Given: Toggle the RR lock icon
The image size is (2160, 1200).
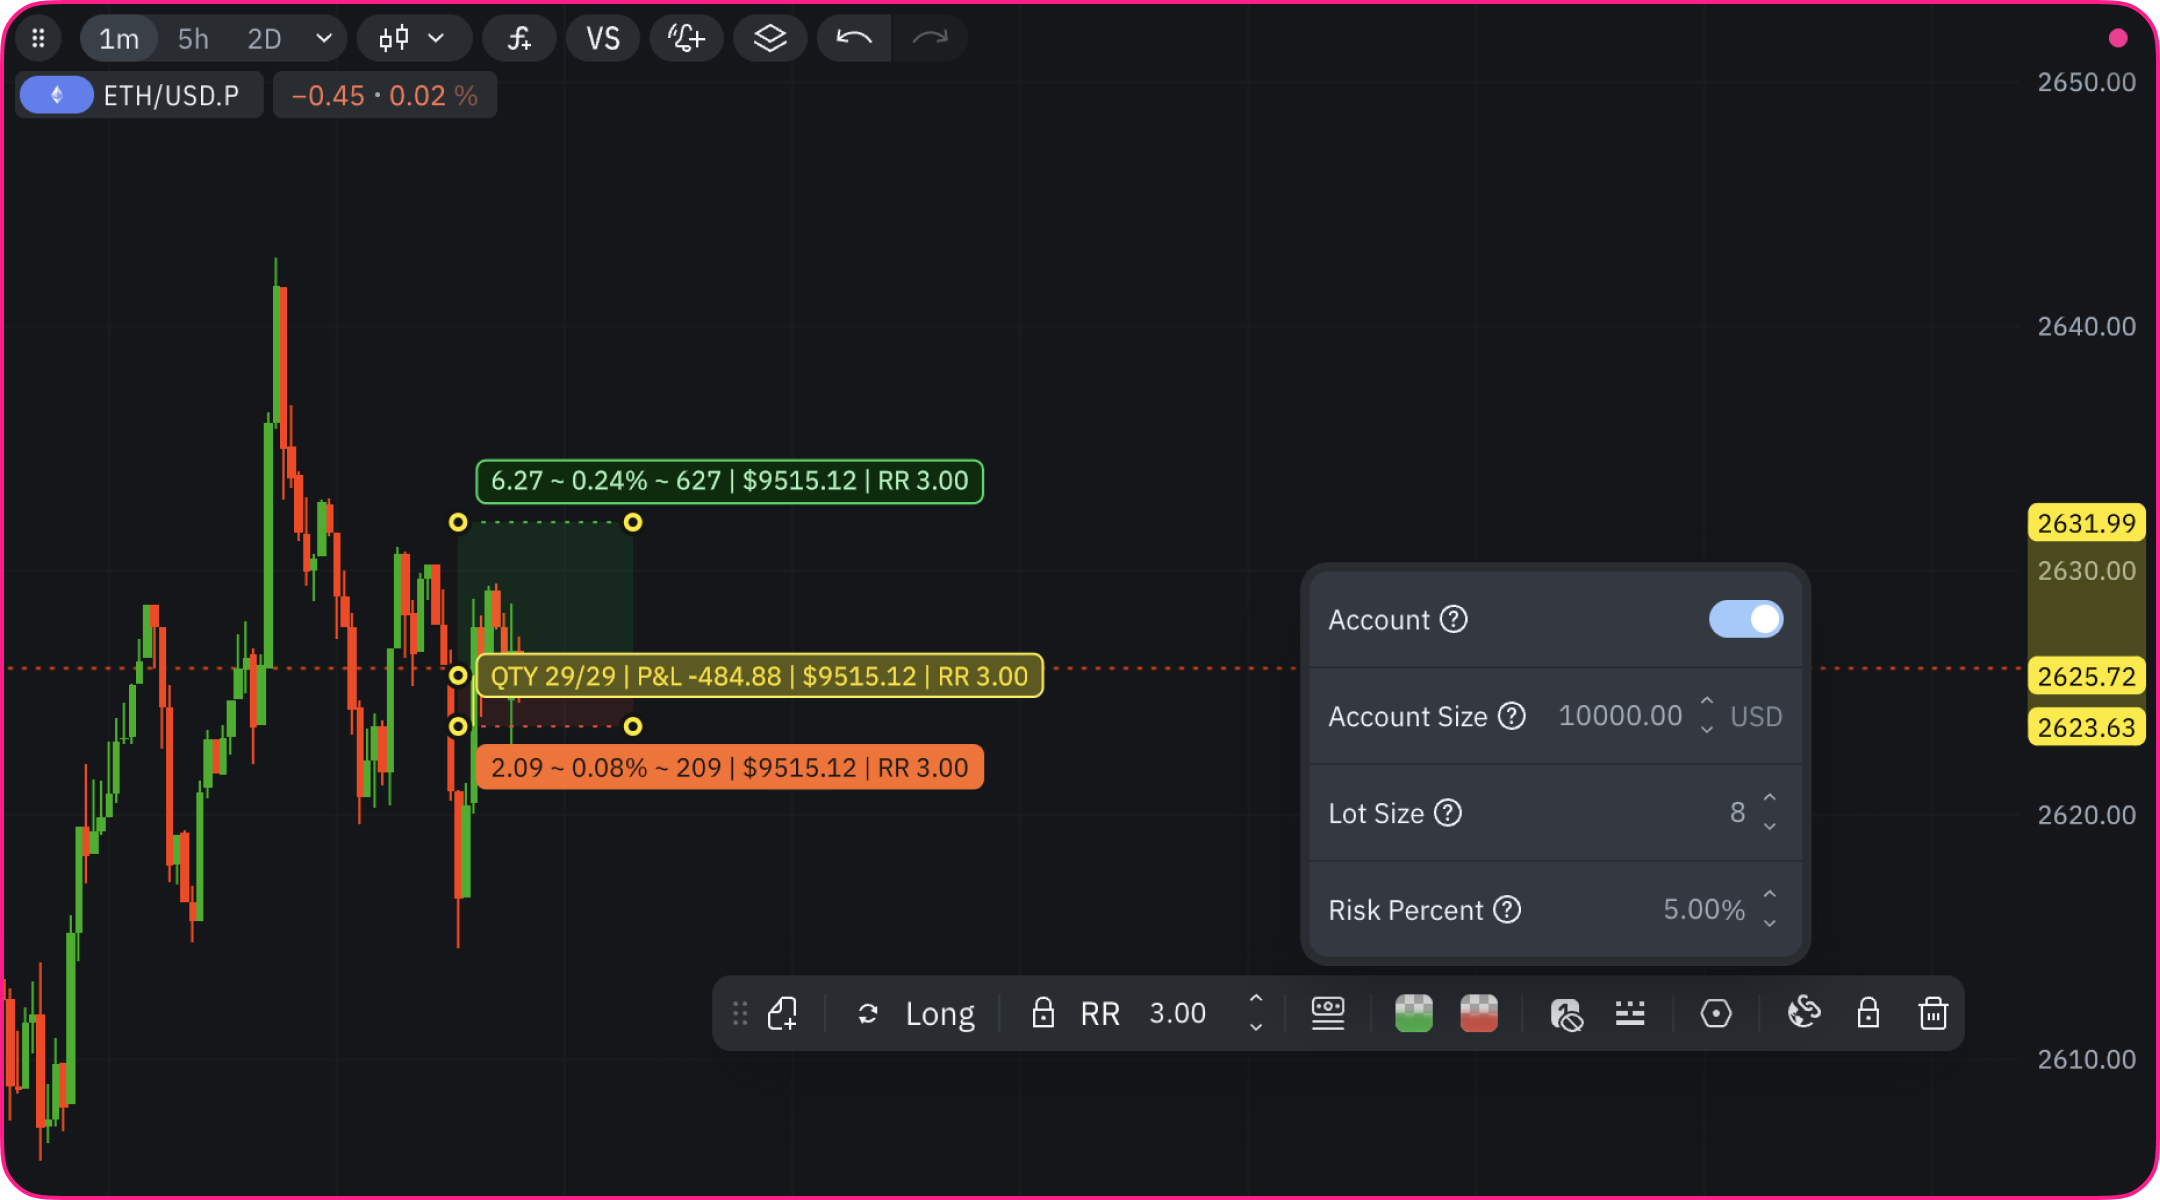Looking at the screenshot, I should tap(1042, 1014).
